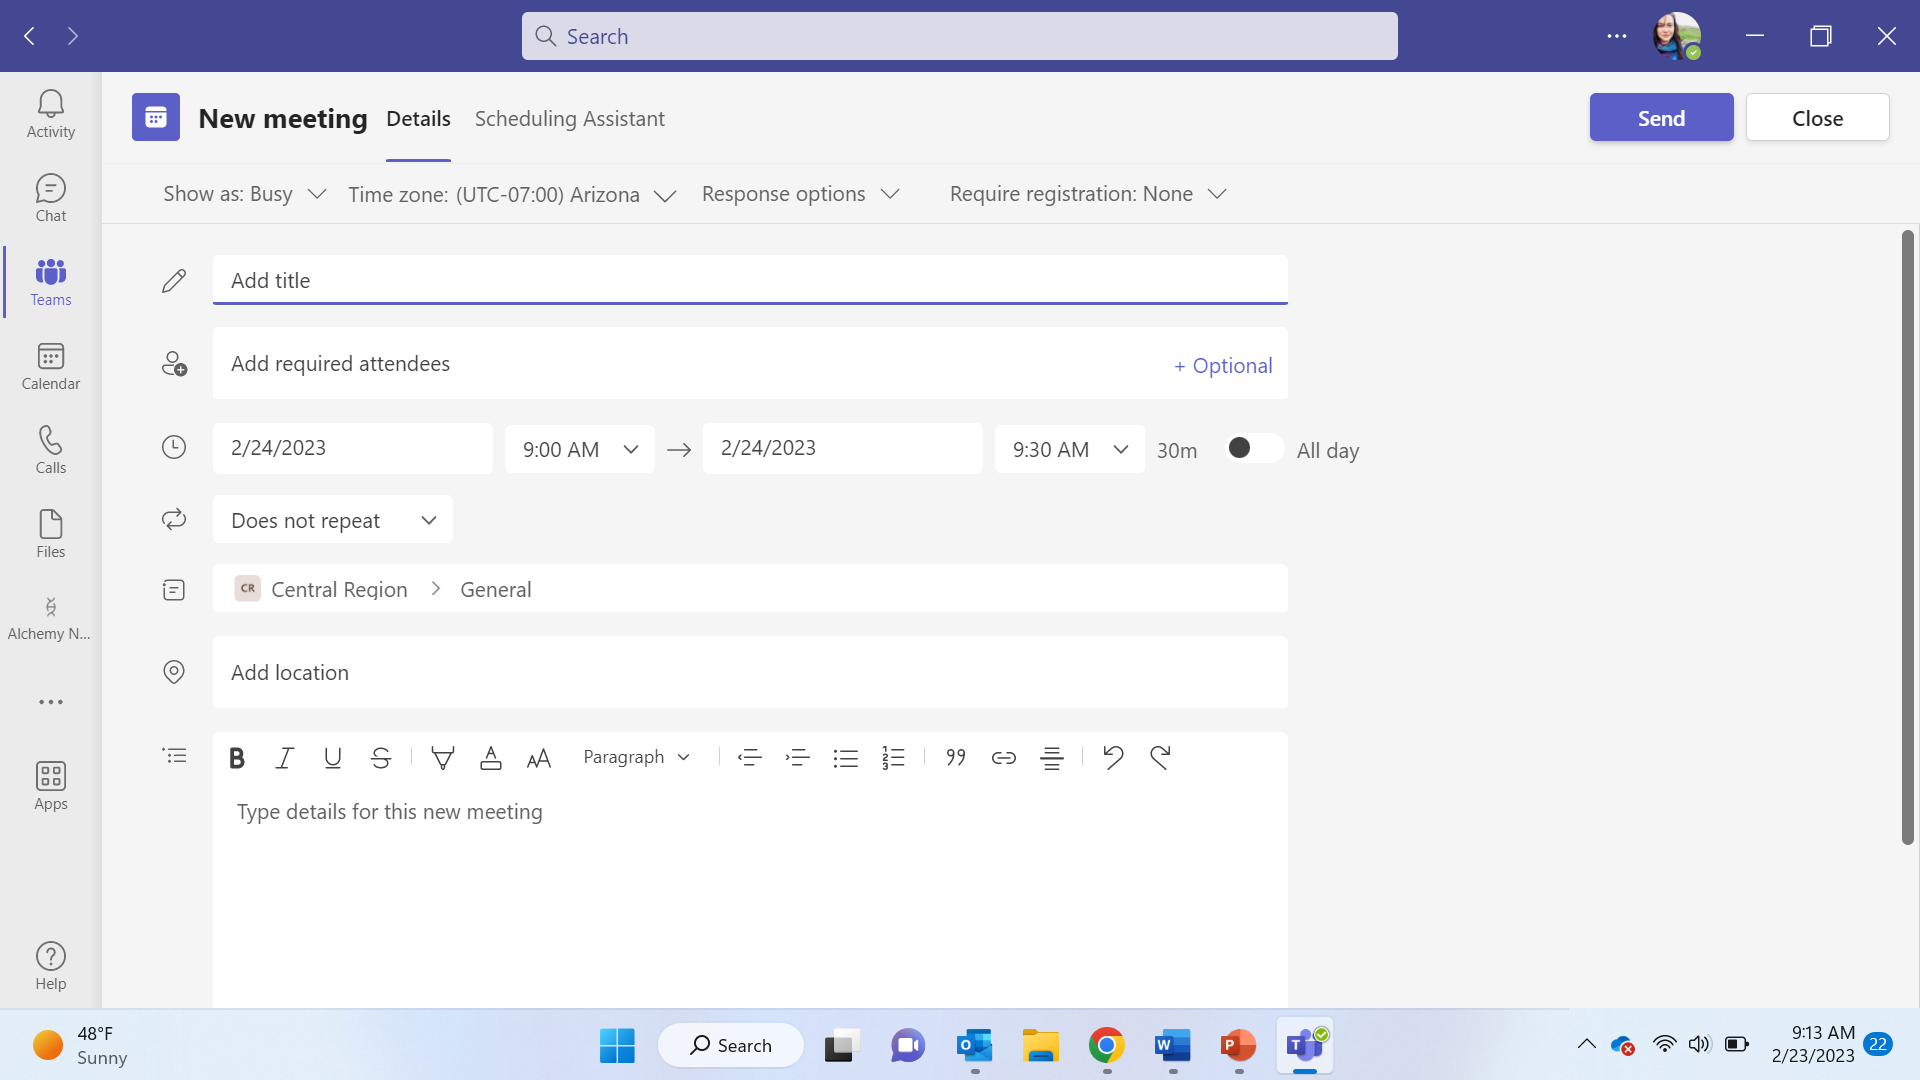The width and height of the screenshot is (1920, 1080).
Task: Click the Add title field
Action: pos(749,280)
